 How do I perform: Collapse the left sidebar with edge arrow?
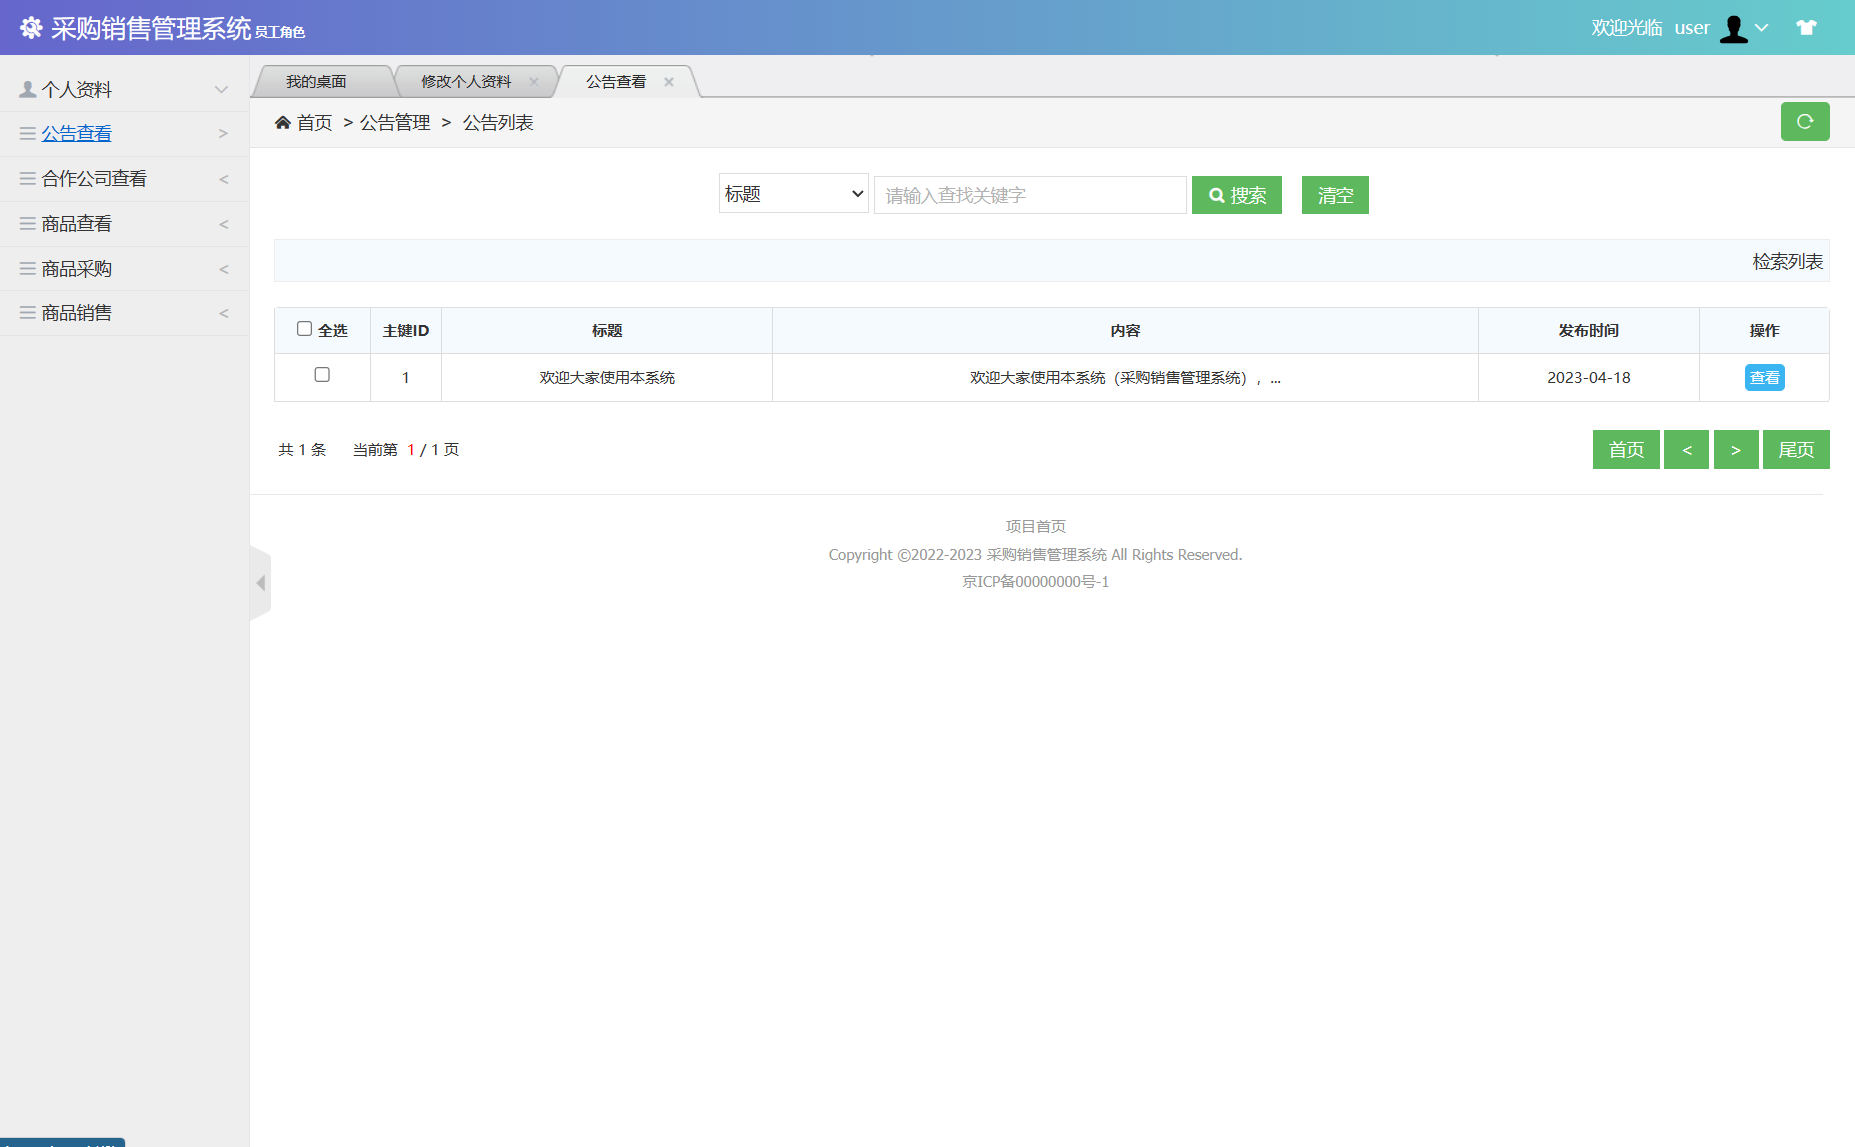[x=260, y=582]
